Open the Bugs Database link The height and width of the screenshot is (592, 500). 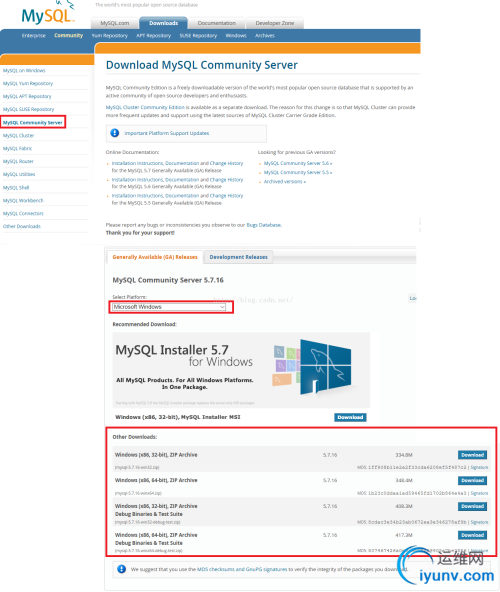pyautogui.click(x=264, y=225)
